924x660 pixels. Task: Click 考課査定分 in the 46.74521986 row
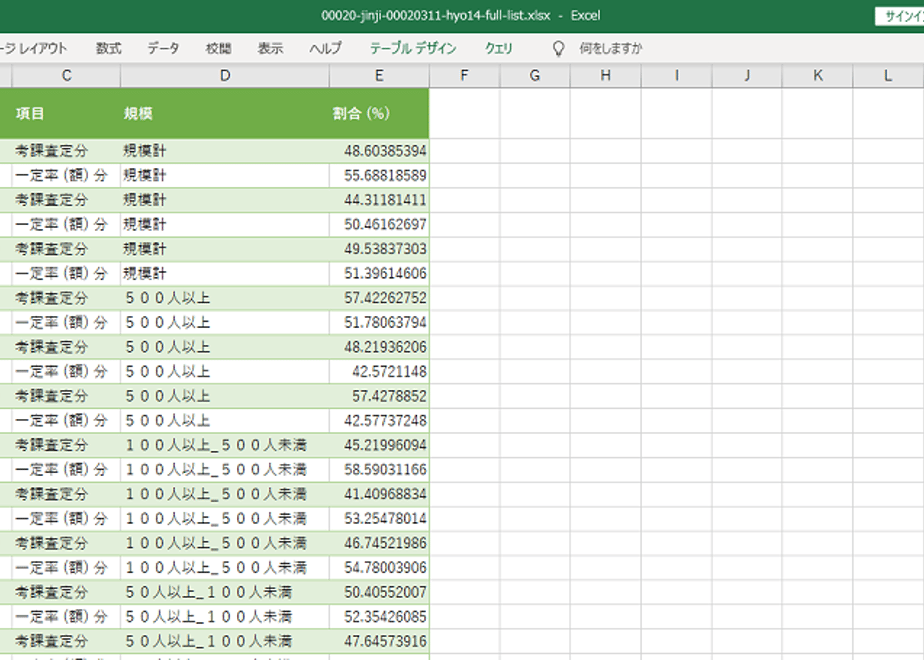pos(51,543)
